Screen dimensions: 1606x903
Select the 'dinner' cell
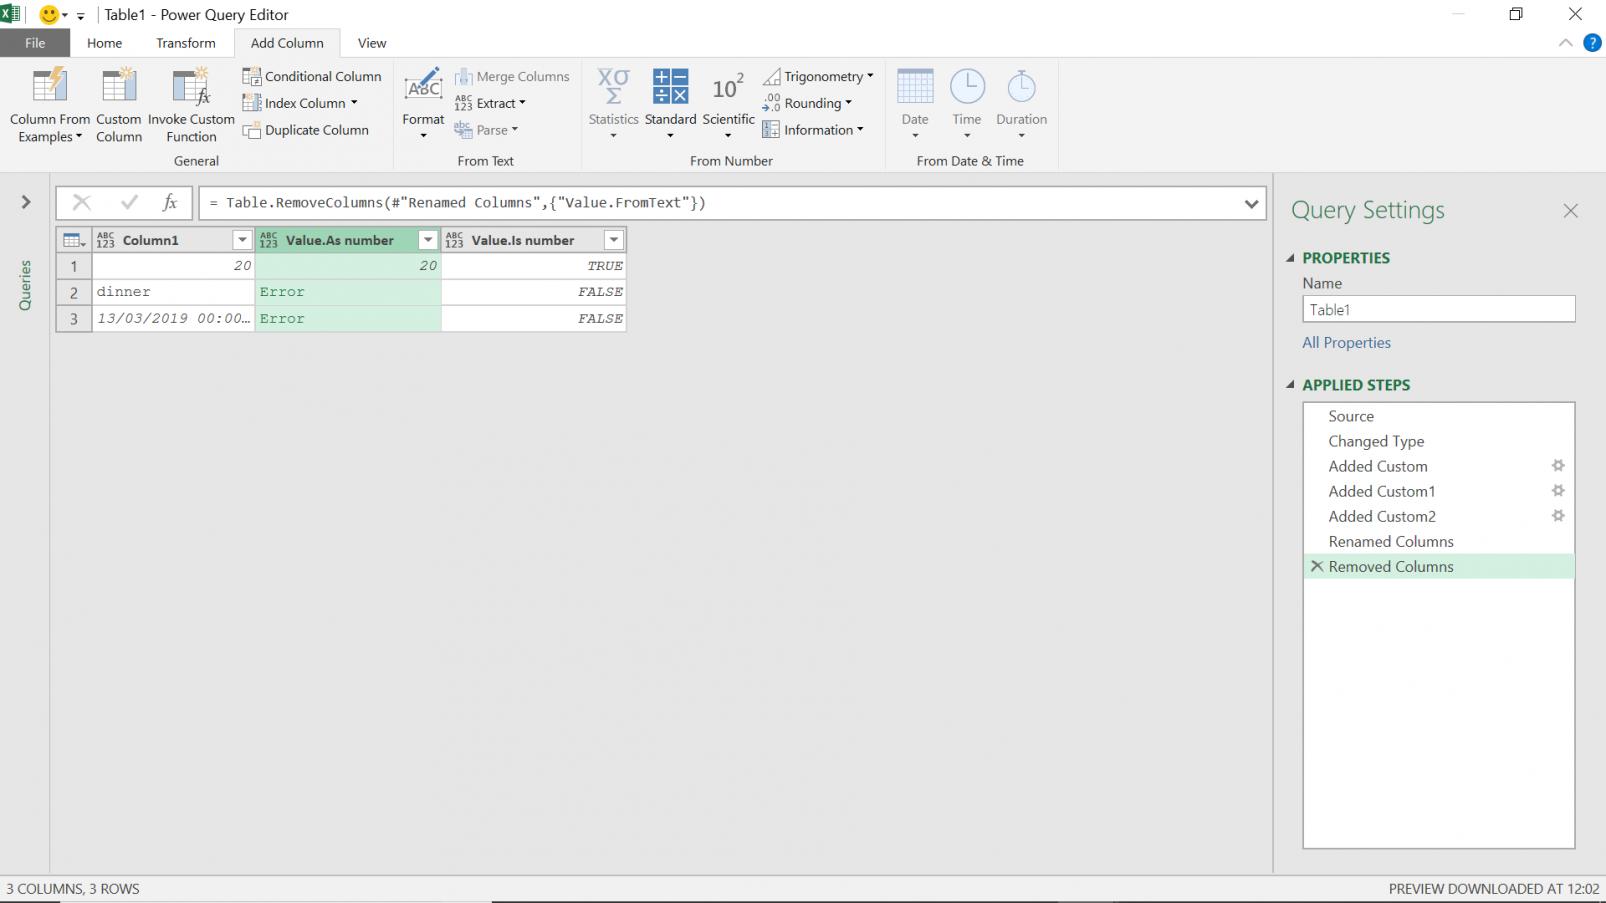[x=174, y=292]
